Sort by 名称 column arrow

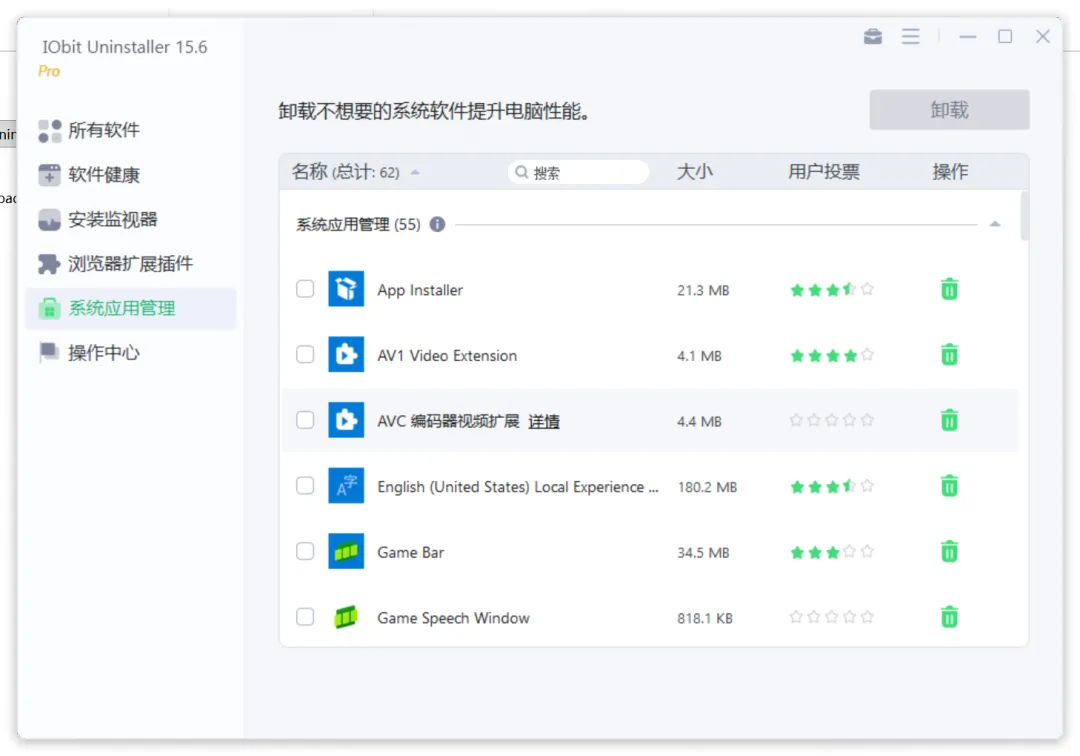(415, 173)
